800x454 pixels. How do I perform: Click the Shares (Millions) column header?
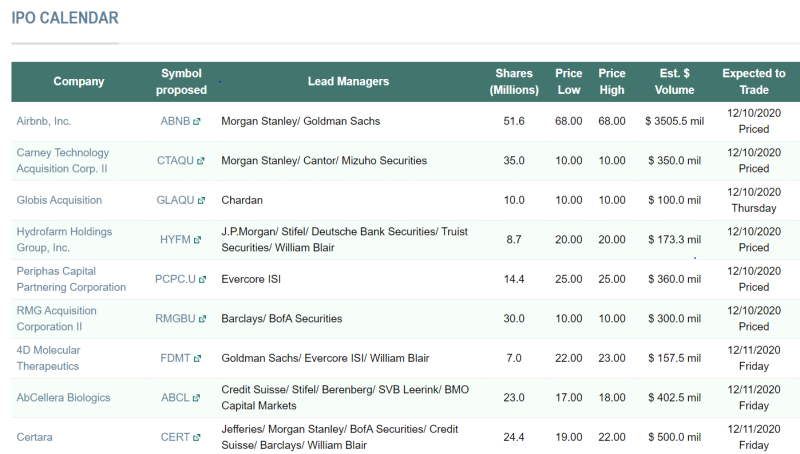point(514,82)
